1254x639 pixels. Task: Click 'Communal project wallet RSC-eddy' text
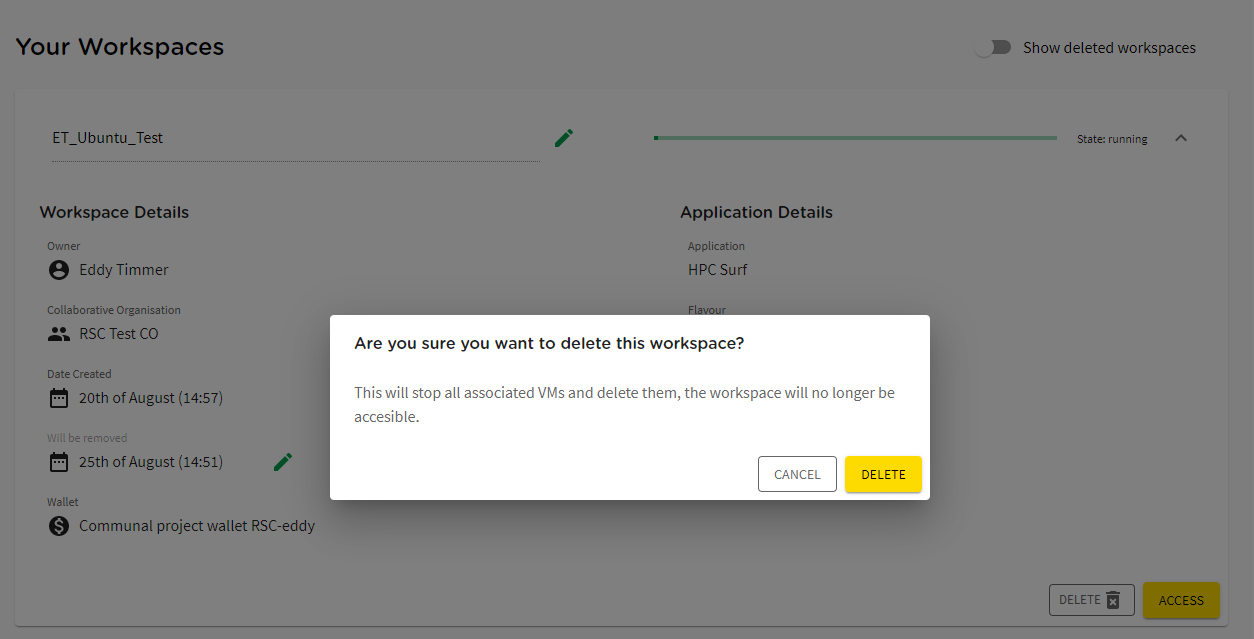point(197,526)
